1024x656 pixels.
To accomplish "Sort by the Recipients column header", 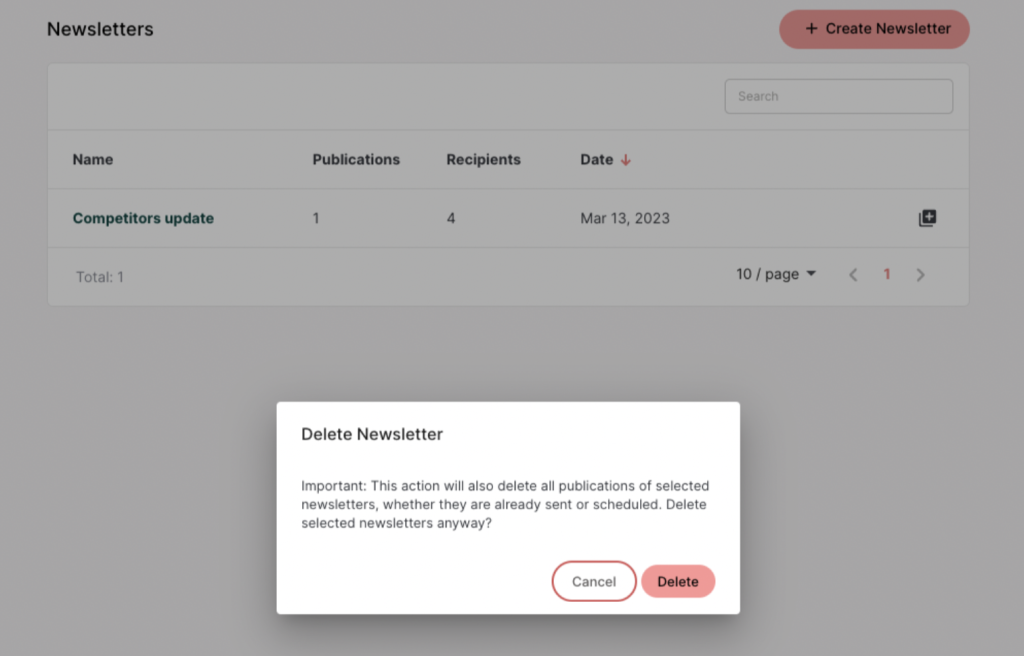I will (483, 159).
